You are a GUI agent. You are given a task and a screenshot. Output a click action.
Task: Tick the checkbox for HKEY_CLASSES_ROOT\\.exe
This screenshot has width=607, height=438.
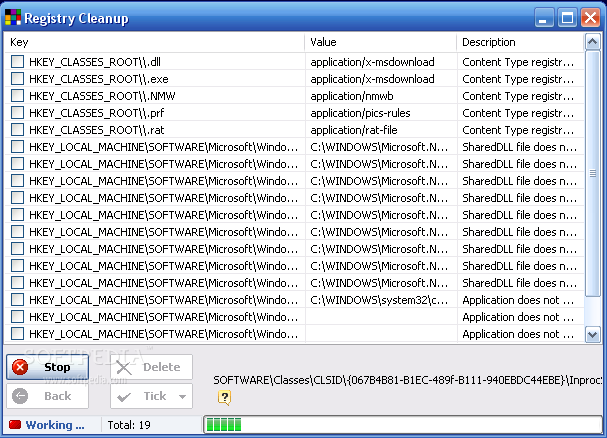pyautogui.click(x=17, y=79)
